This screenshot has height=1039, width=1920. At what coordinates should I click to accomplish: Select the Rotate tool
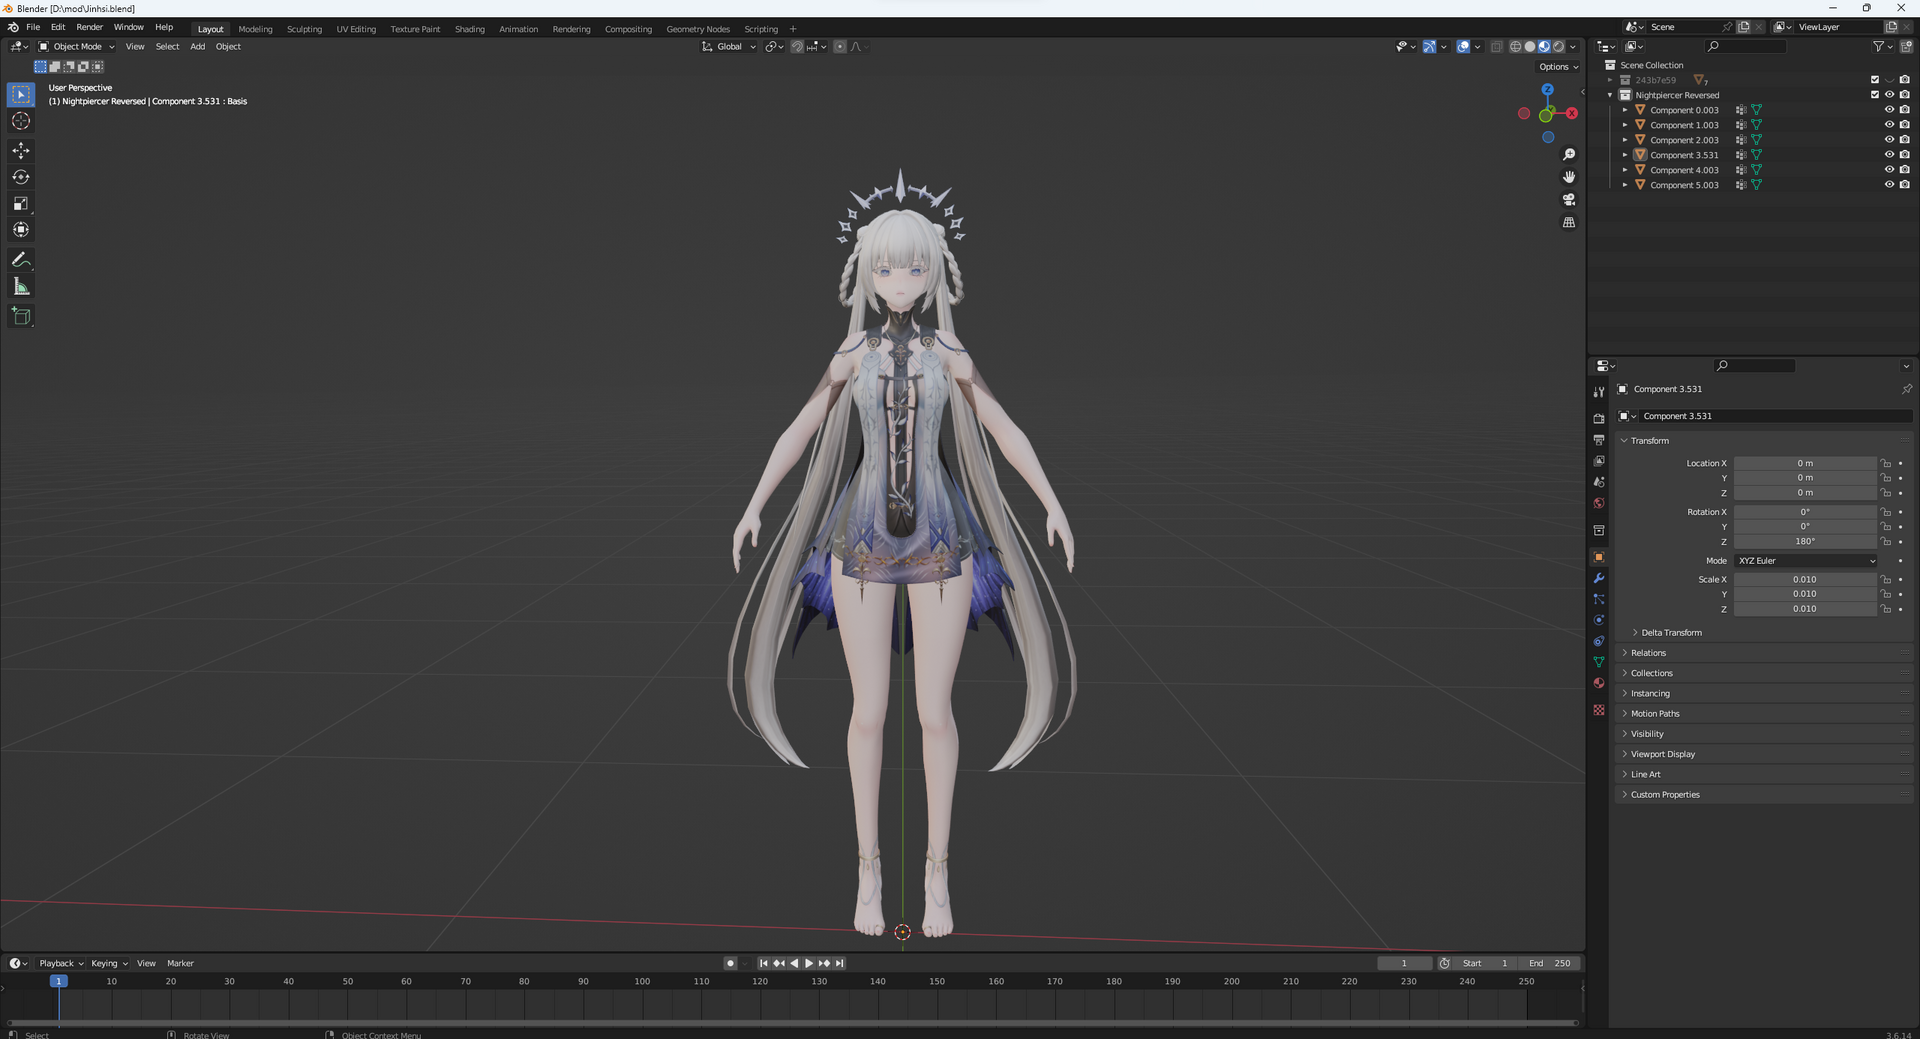point(21,177)
